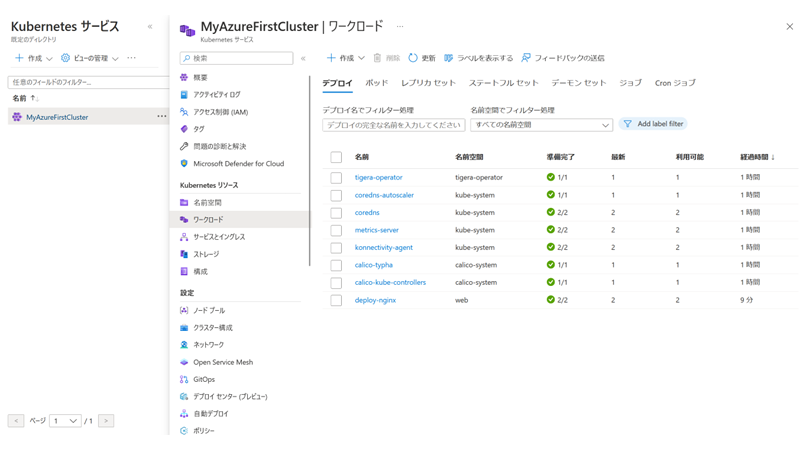Viewport: 800px width, 450px height.
Task: Click フィードバックの送信 toolbar button
Action: [x=562, y=58]
